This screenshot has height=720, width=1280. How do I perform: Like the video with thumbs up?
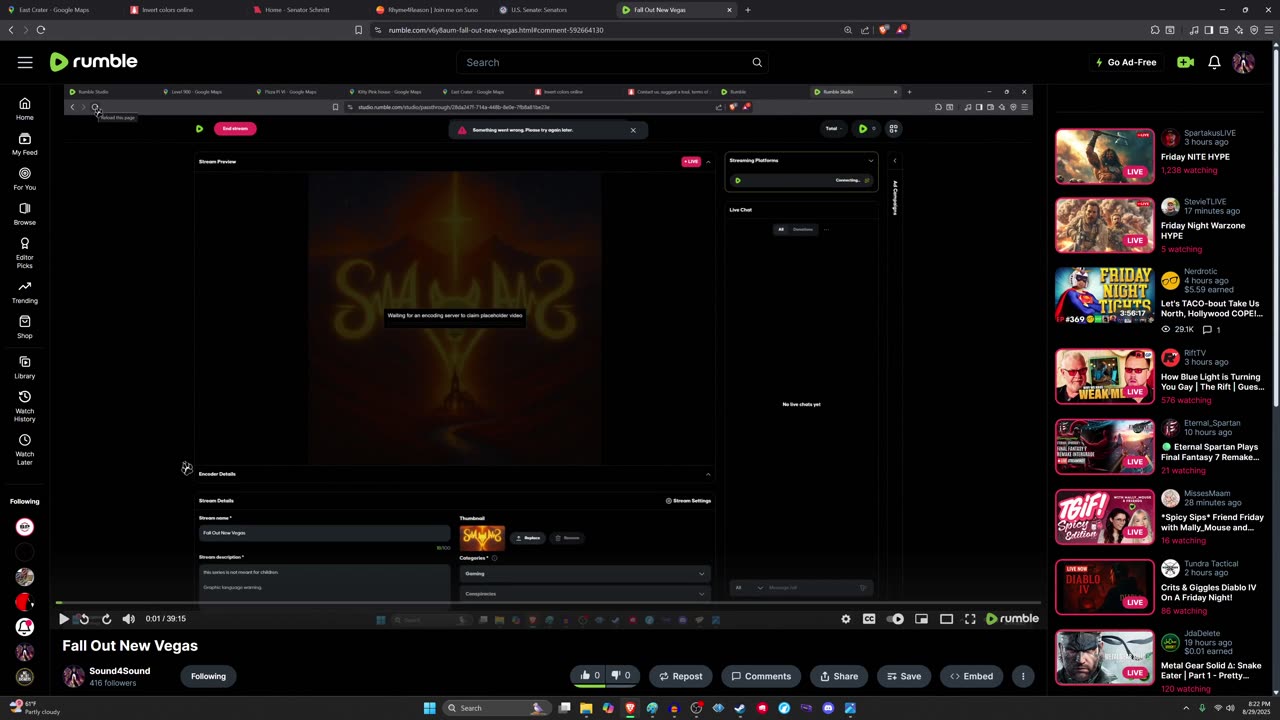[x=590, y=676]
